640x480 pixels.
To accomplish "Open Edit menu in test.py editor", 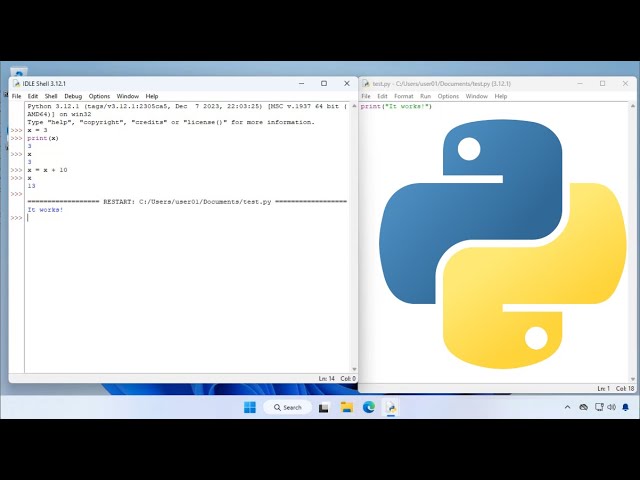I will tap(382, 96).
